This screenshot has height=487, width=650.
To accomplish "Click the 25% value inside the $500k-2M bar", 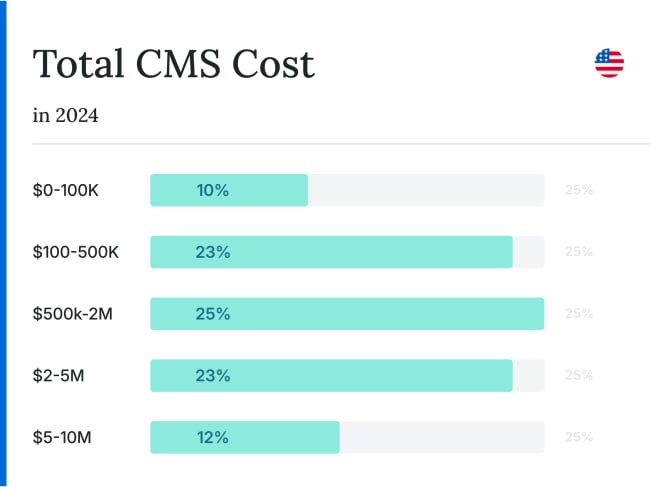I will point(213,314).
